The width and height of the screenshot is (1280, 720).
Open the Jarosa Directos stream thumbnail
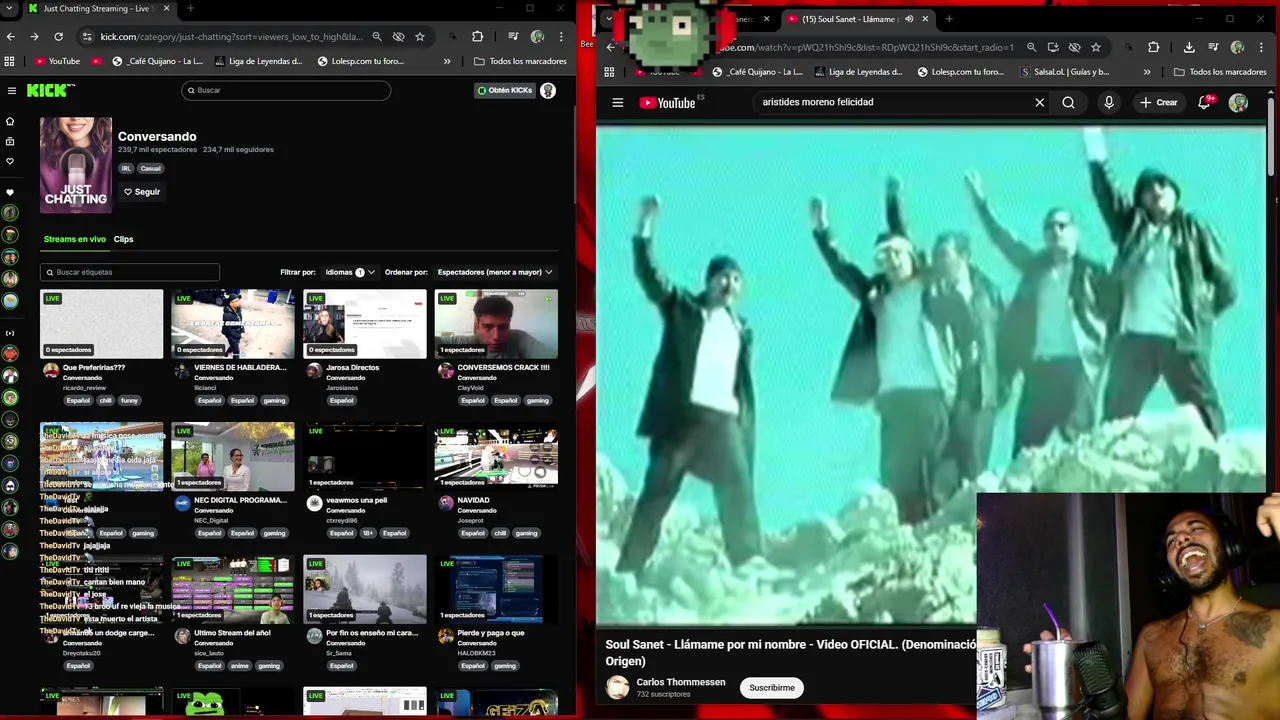(365, 324)
